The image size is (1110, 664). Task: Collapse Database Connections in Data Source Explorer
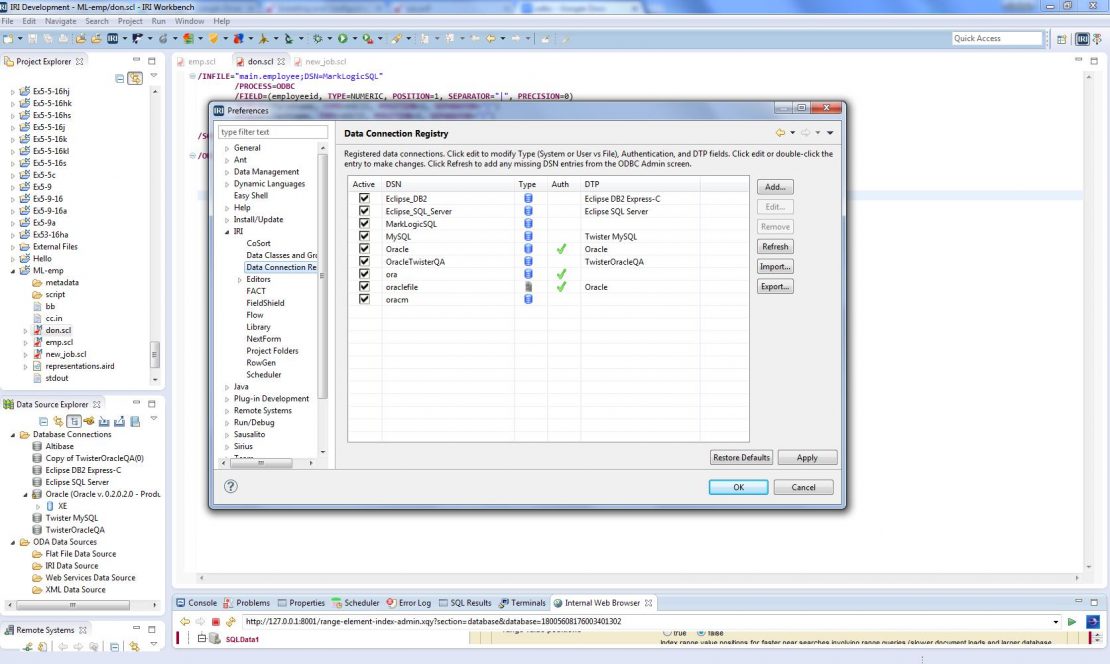click(13, 435)
